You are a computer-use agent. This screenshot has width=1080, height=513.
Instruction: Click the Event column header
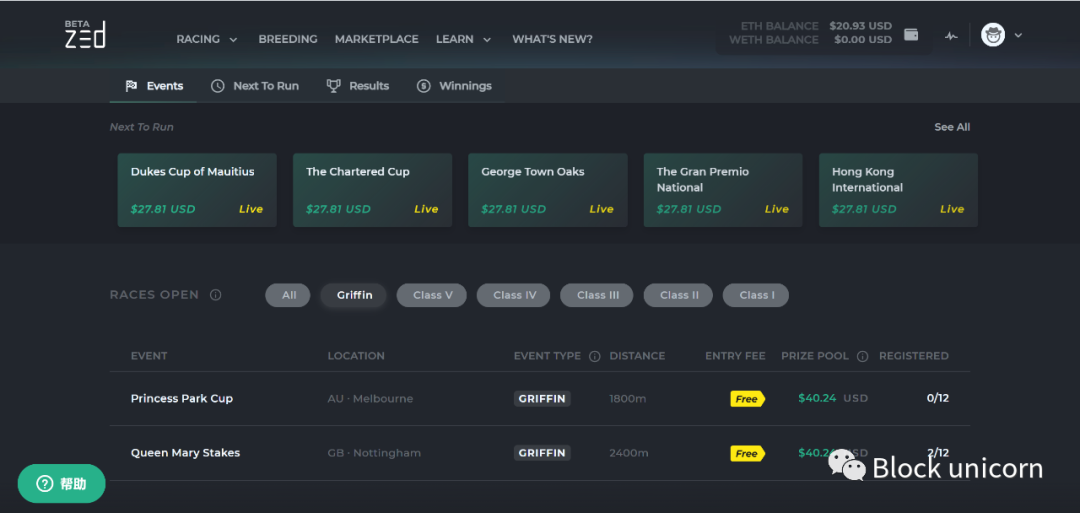[149, 356]
